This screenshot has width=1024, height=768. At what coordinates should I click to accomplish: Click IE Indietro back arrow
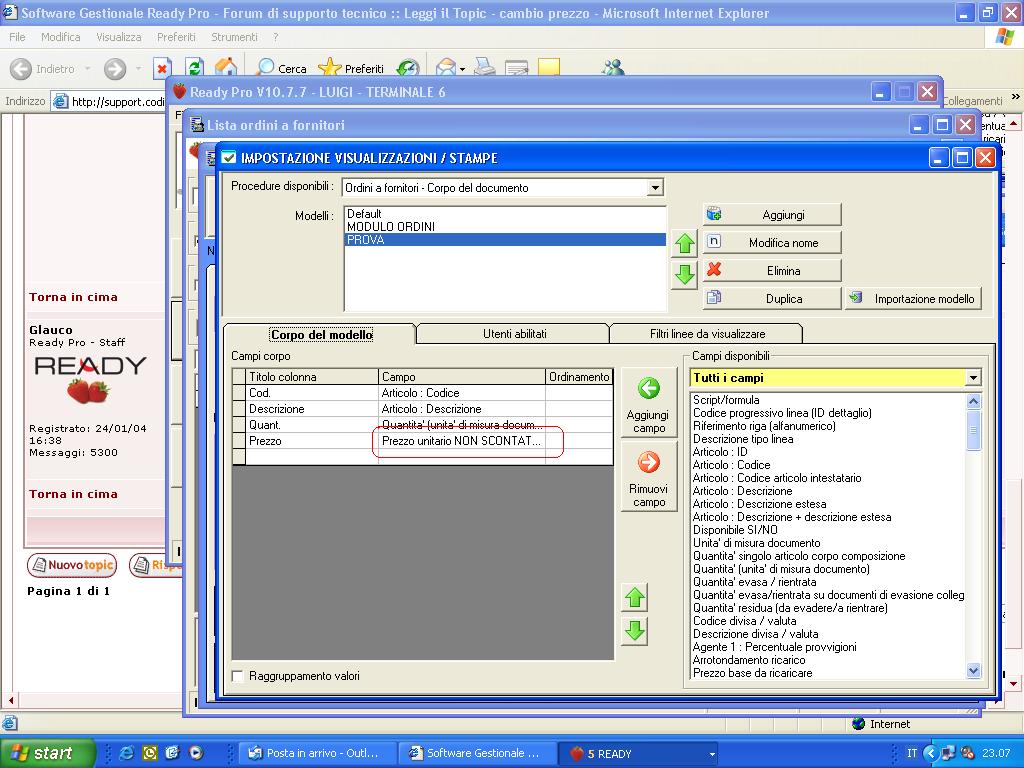[21, 69]
